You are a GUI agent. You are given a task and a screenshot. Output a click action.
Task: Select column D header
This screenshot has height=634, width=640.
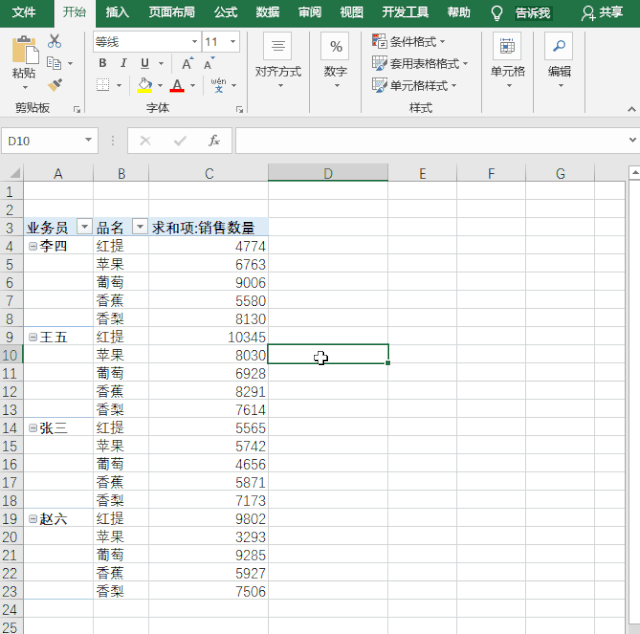coord(328,173)
